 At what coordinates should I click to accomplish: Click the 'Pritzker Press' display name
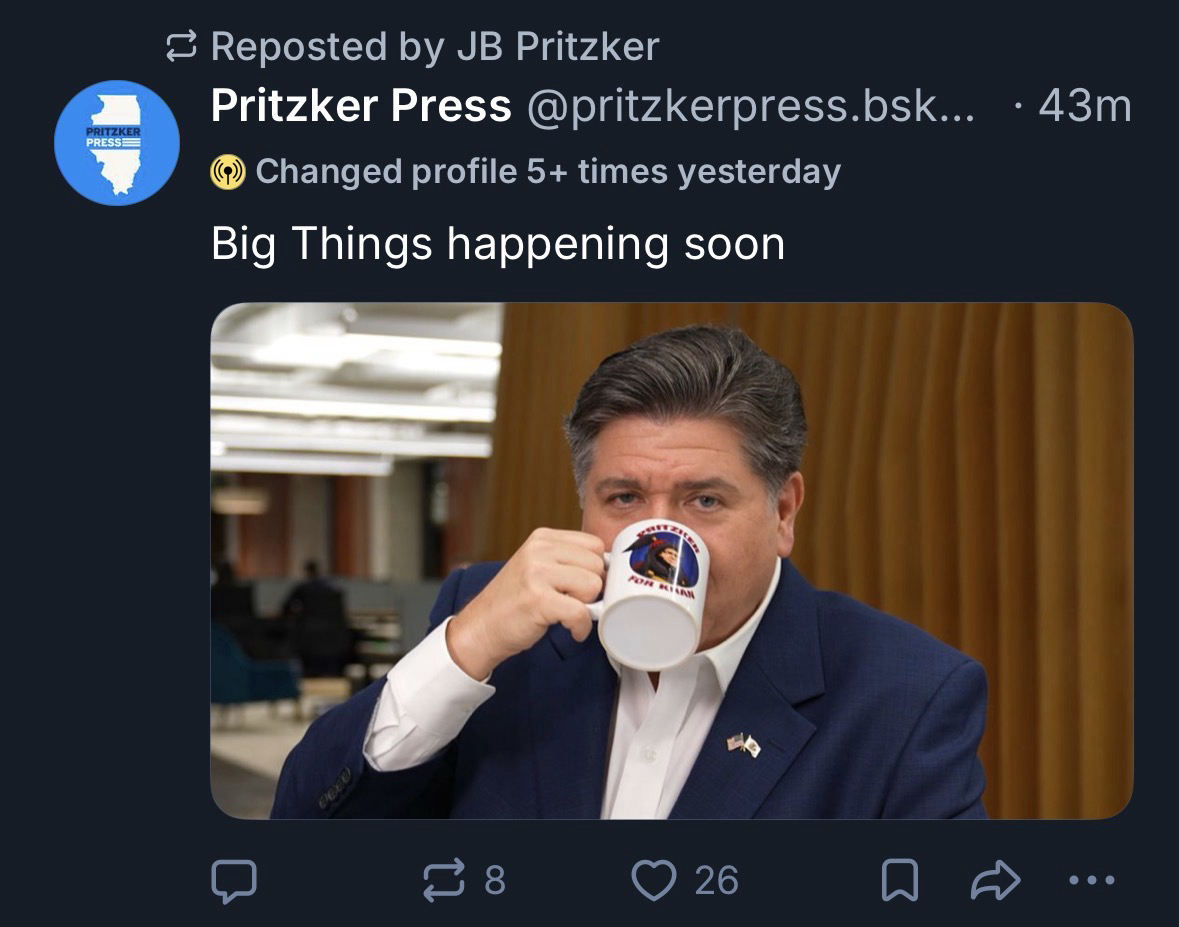(x=360, y=106)
